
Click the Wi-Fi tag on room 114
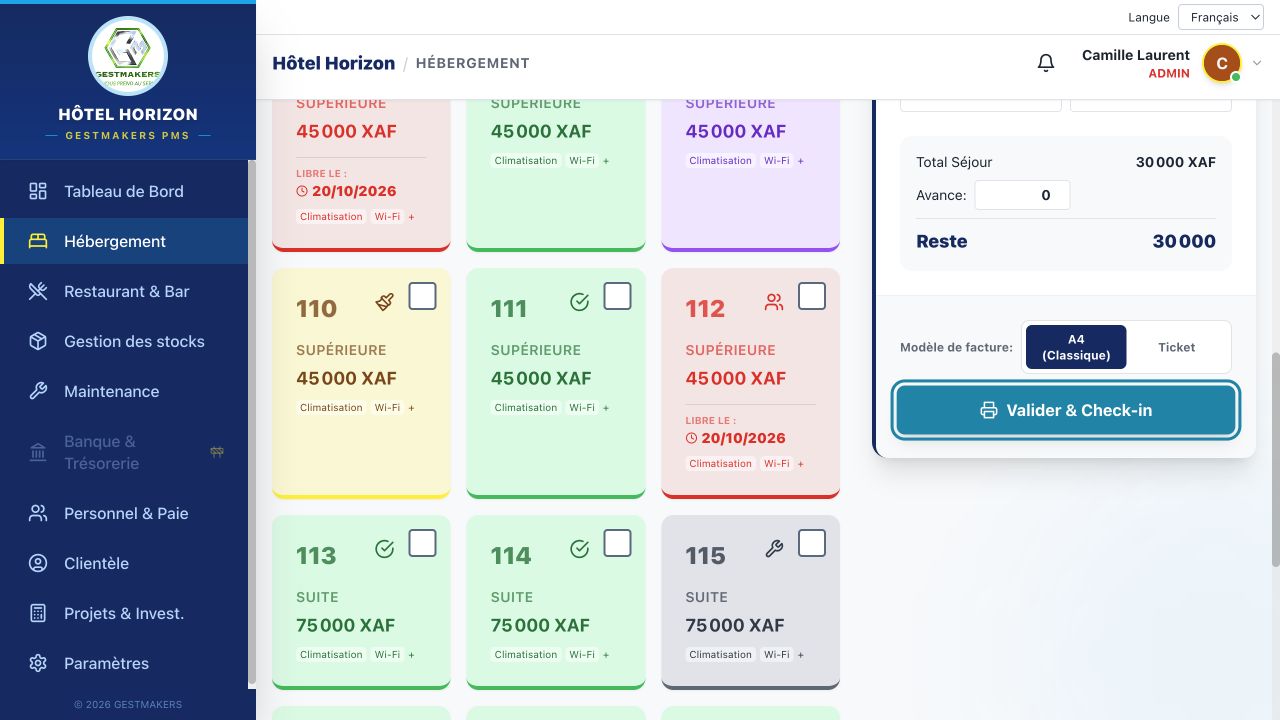pos(581,655)
